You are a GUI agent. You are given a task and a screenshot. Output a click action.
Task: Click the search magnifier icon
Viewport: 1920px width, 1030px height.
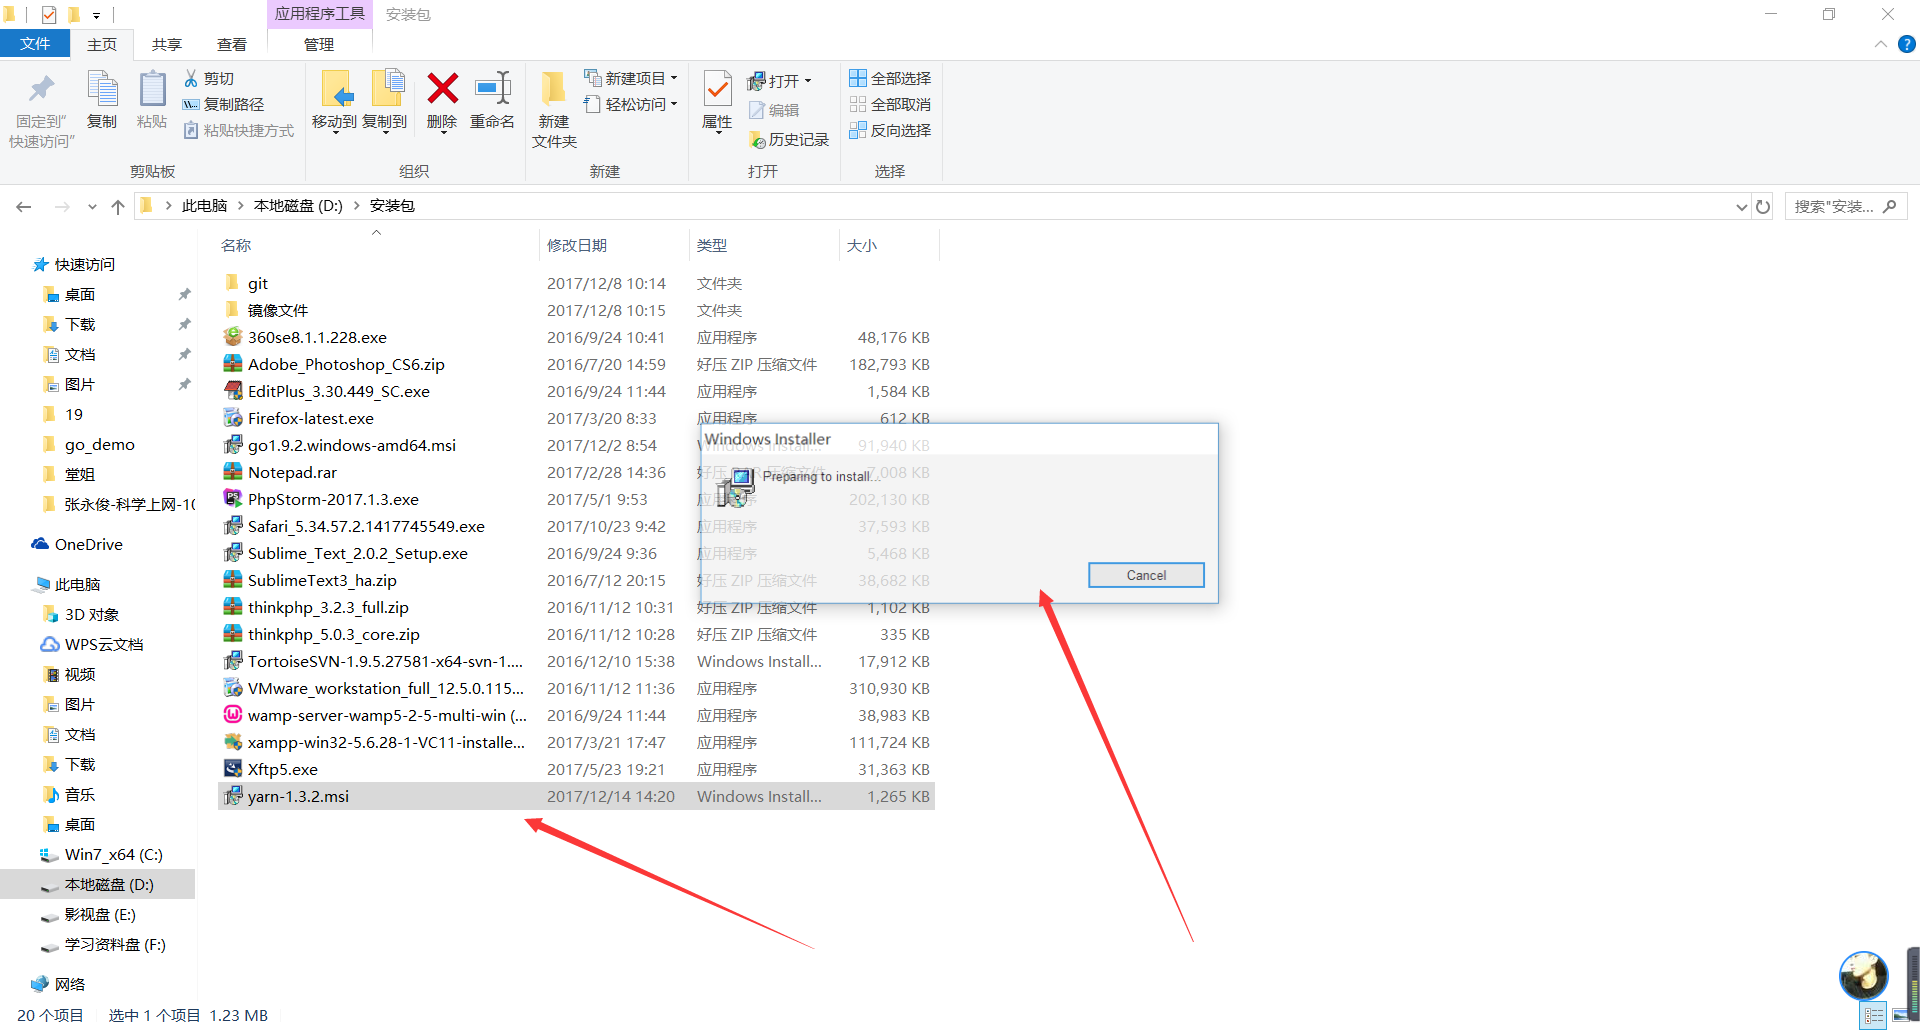tap(1889, 206)
